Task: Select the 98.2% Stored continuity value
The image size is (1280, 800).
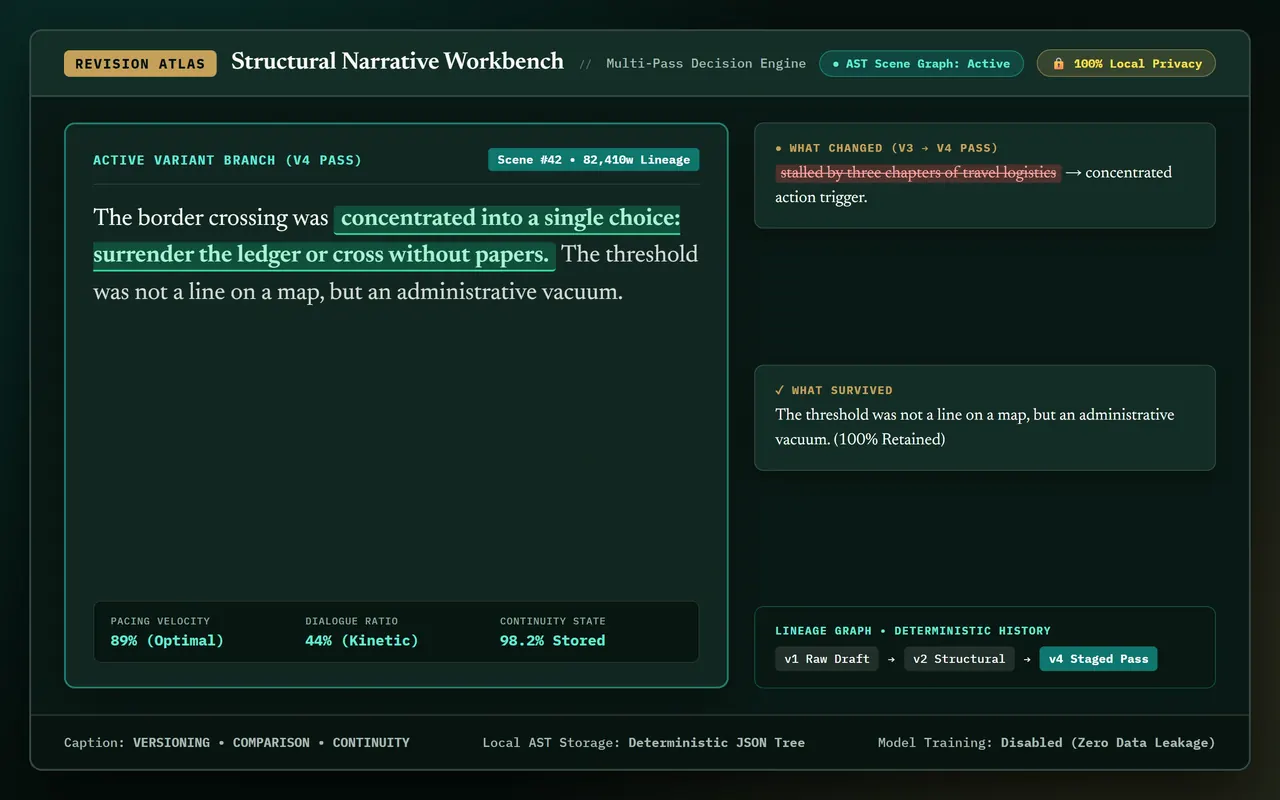Action: coord(552,640)
